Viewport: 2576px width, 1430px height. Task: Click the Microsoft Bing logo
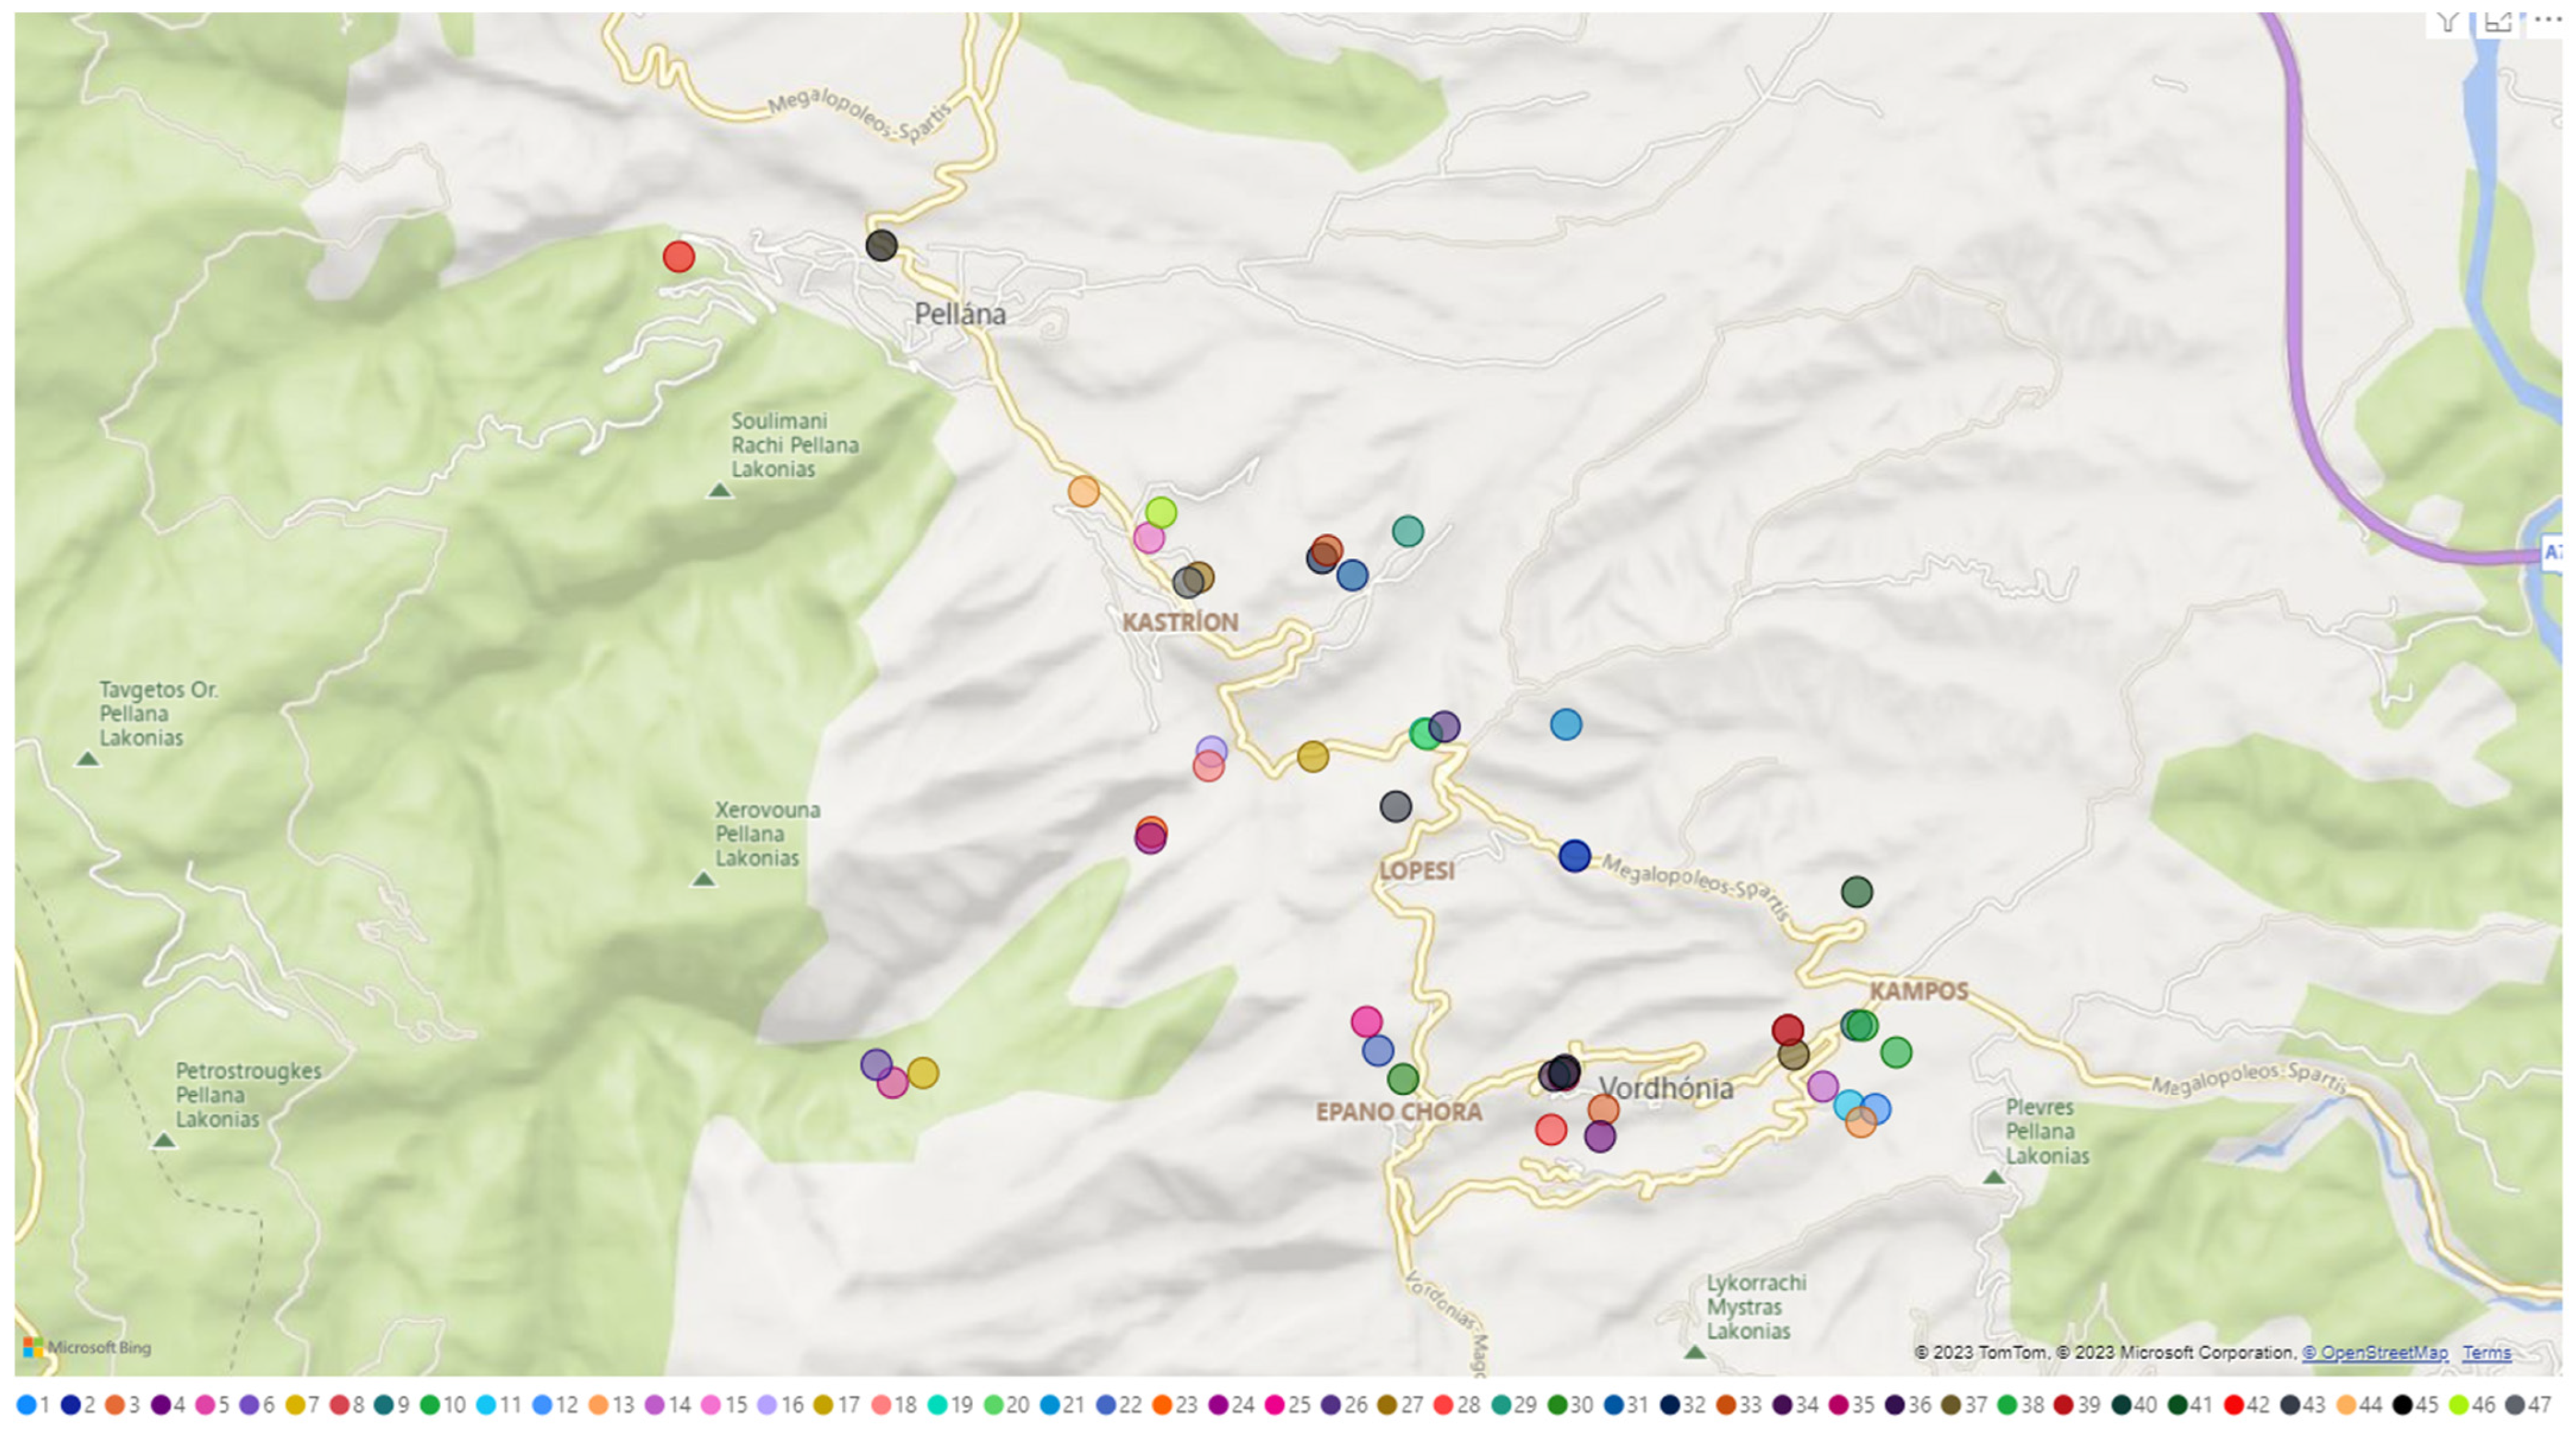coord(87,1347)
